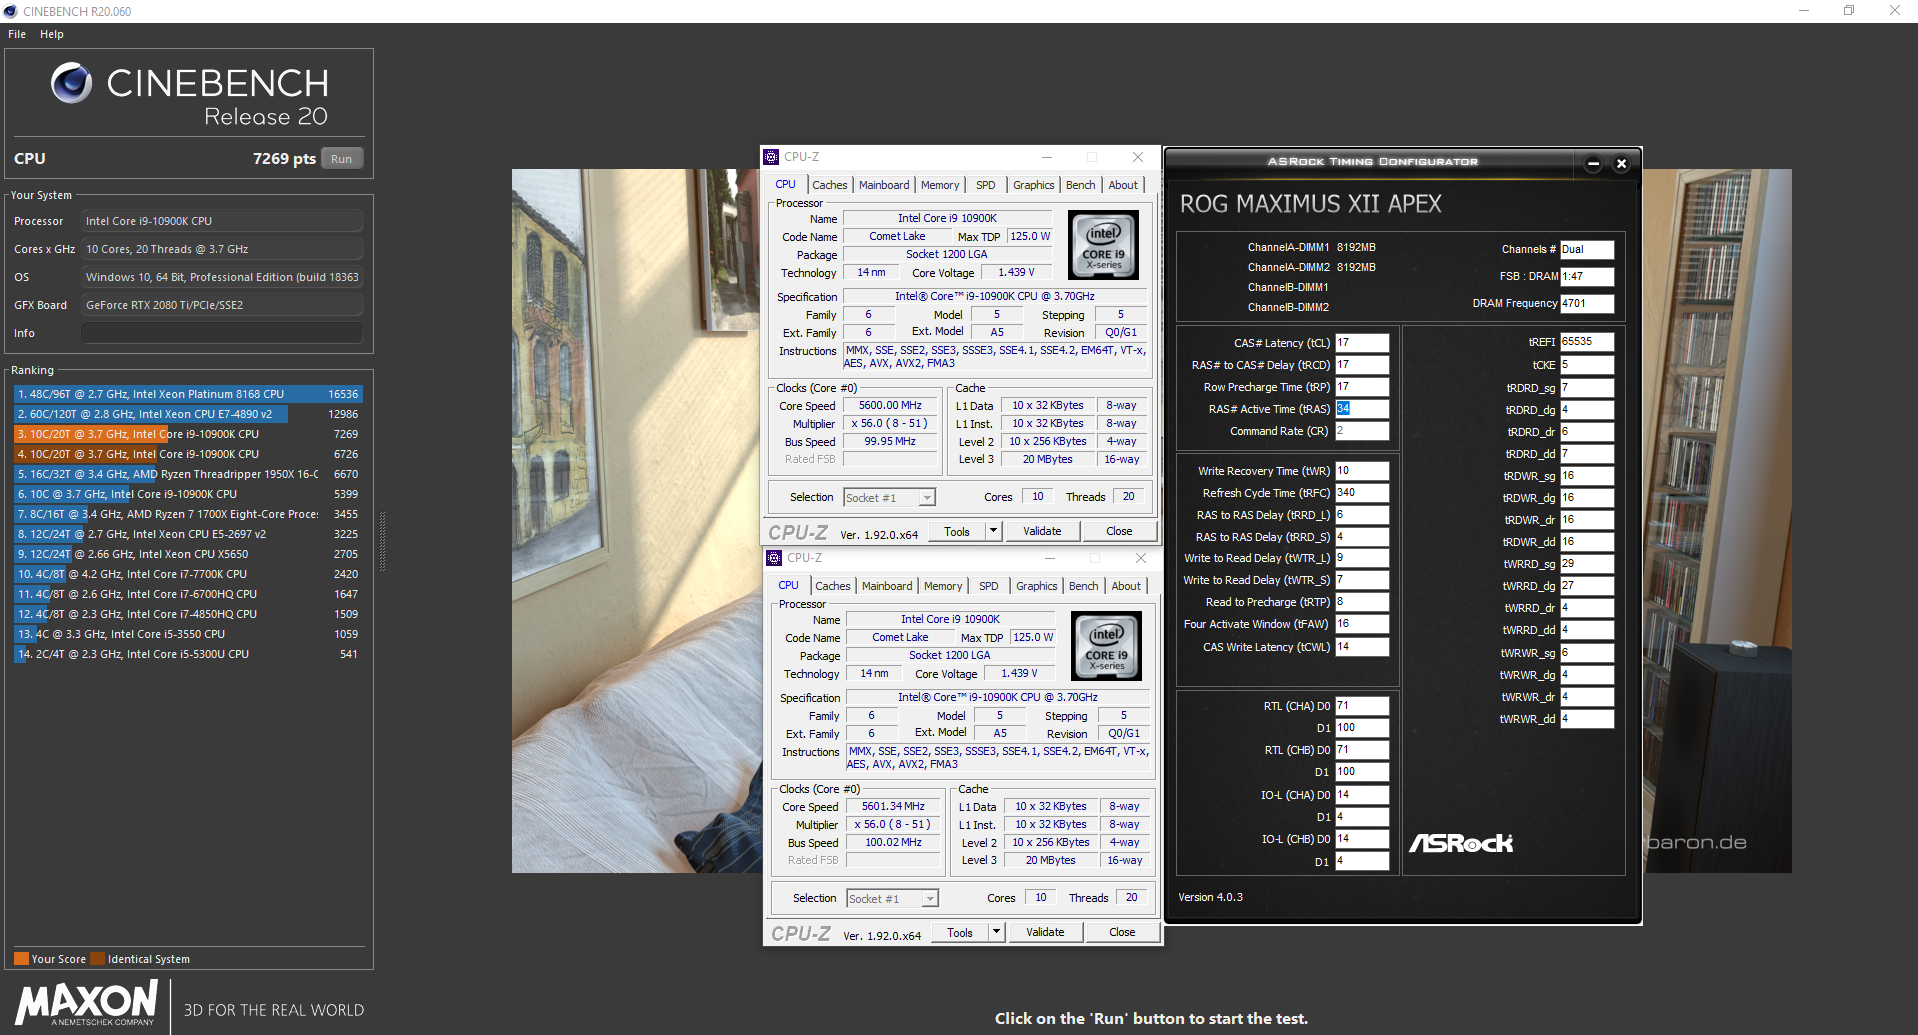Viewport: 1918px width, 1035px height.
Task: Minimize the upper CPU-Z window
Action: click(x=1047, y=157)
